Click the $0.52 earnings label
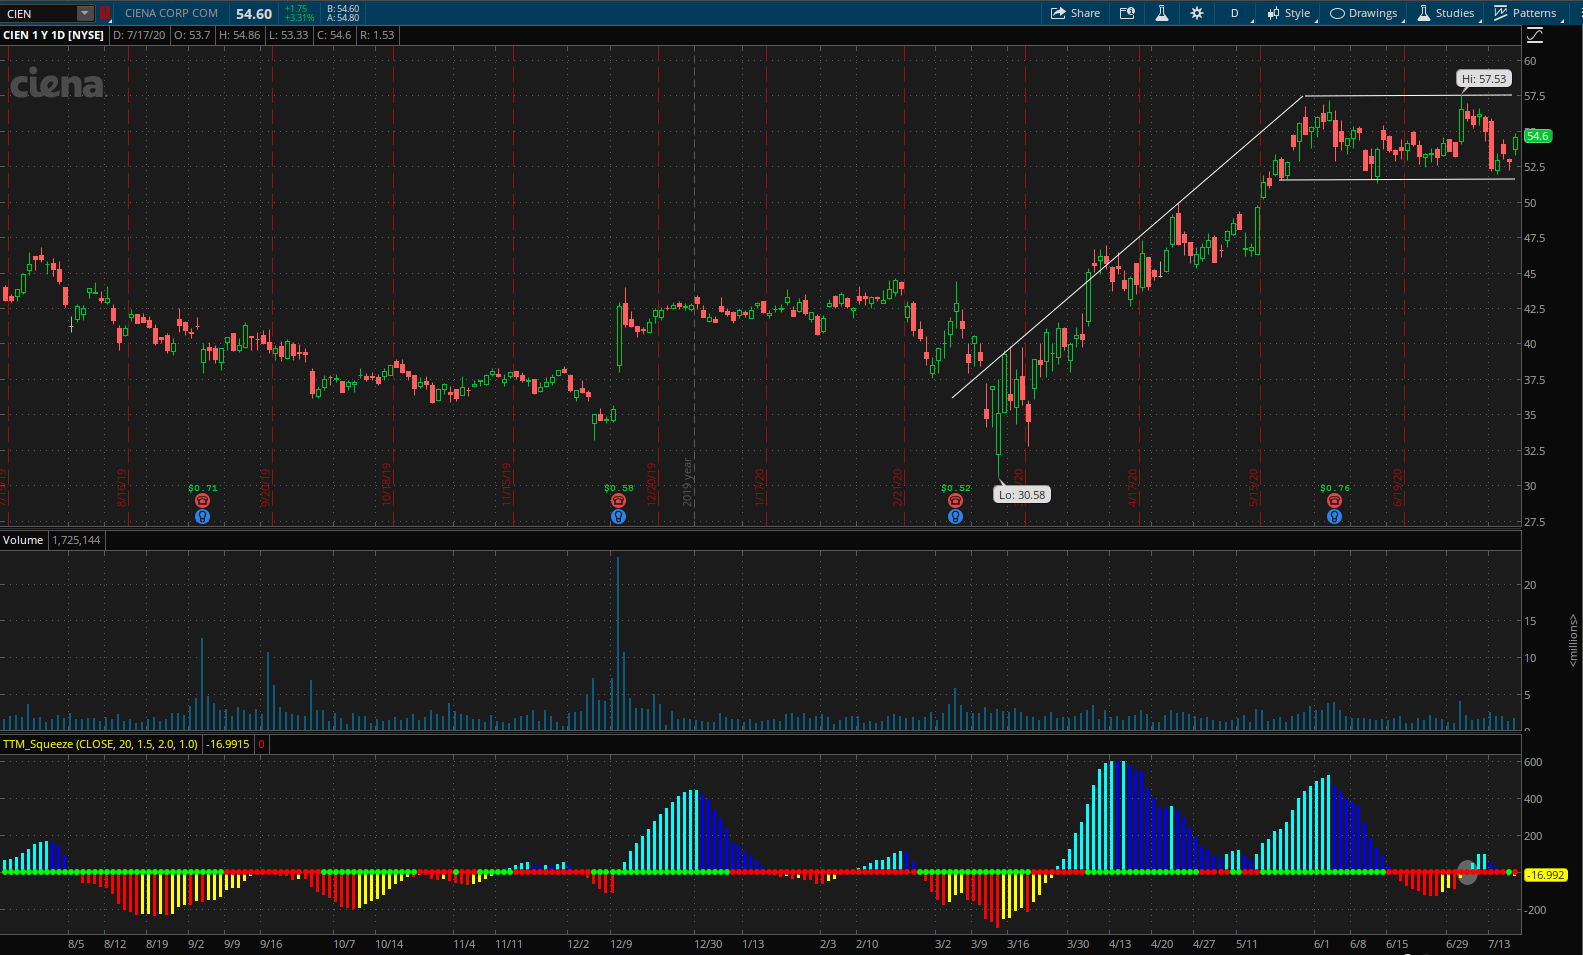This screenshot has width=1583, height=955. click(x=955, y=488)
